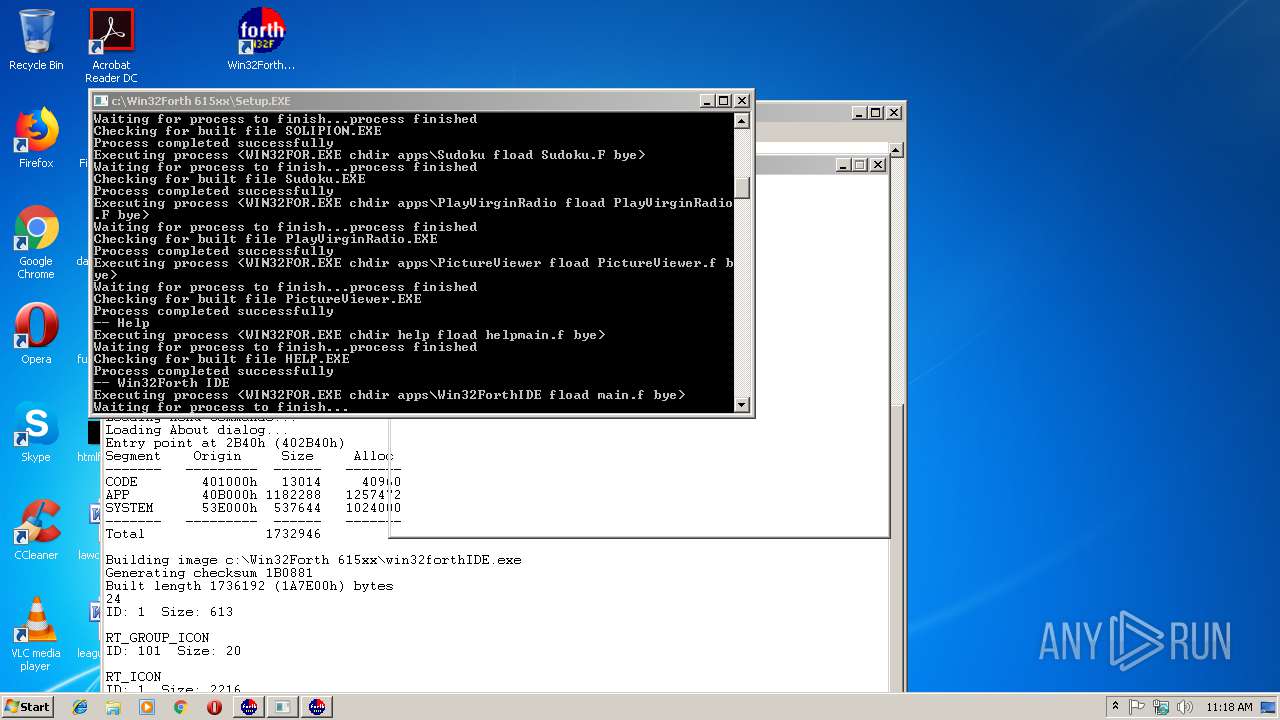
Task: Click 'Checking for built file Sudoku.EXE' line
Action: click(x=229, y=179)
